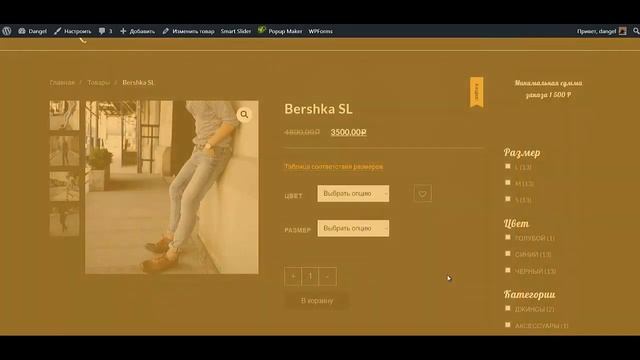This screenshot has height=360, width=640.
Task: Open Smart Slider from admin bar
Action: 236,31
